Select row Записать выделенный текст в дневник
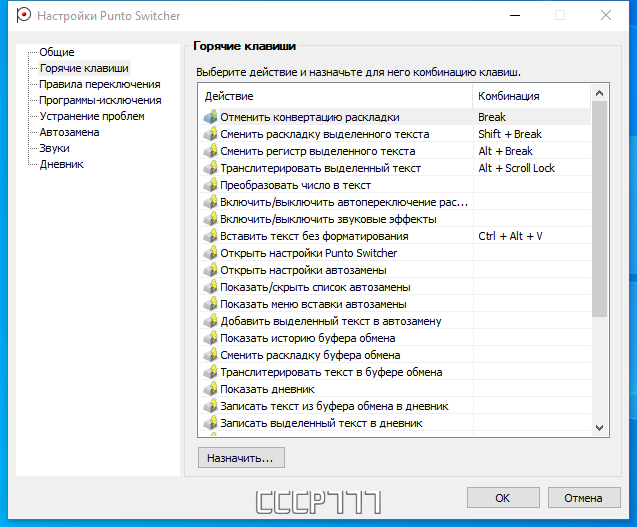This screenshot has width=637, height=527. 395,423
